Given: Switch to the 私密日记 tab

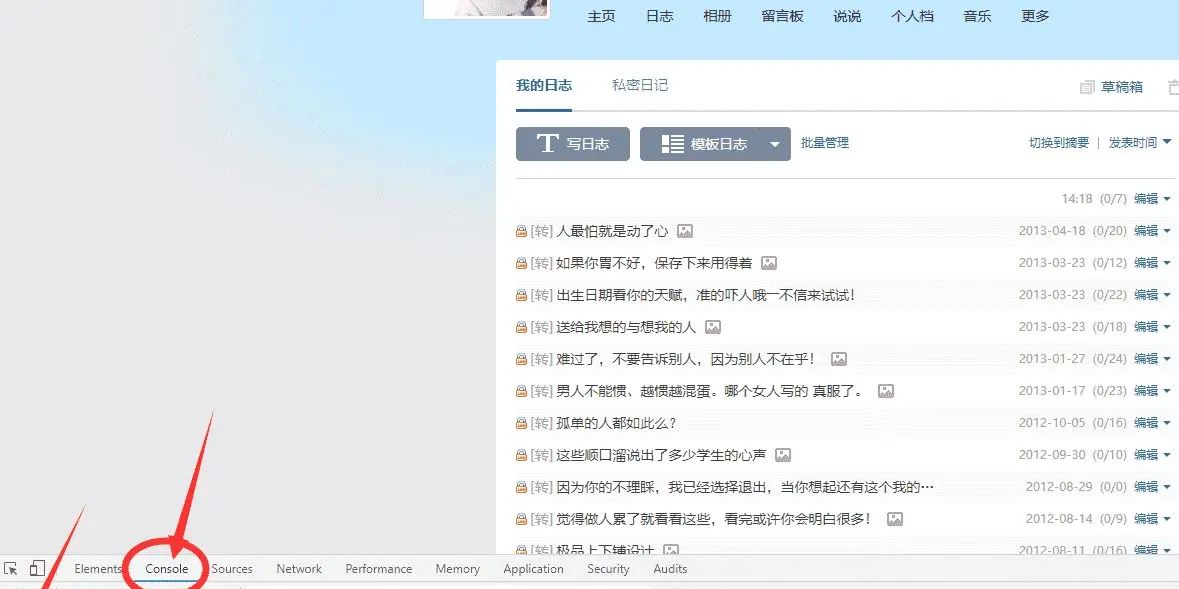Looking at the screenshot, I should pos(639,85).
